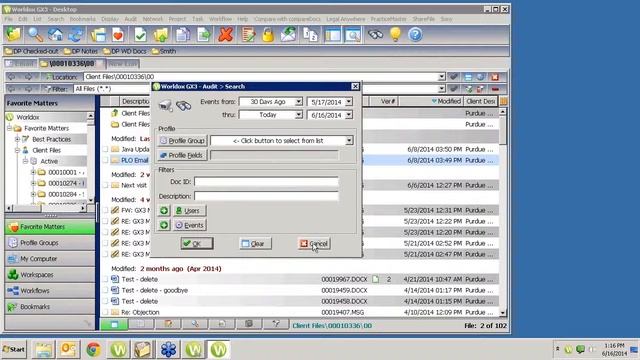The image size is (640, 360).
Task: Click the envelope email toolbar icon
Action: pos(288,35)
